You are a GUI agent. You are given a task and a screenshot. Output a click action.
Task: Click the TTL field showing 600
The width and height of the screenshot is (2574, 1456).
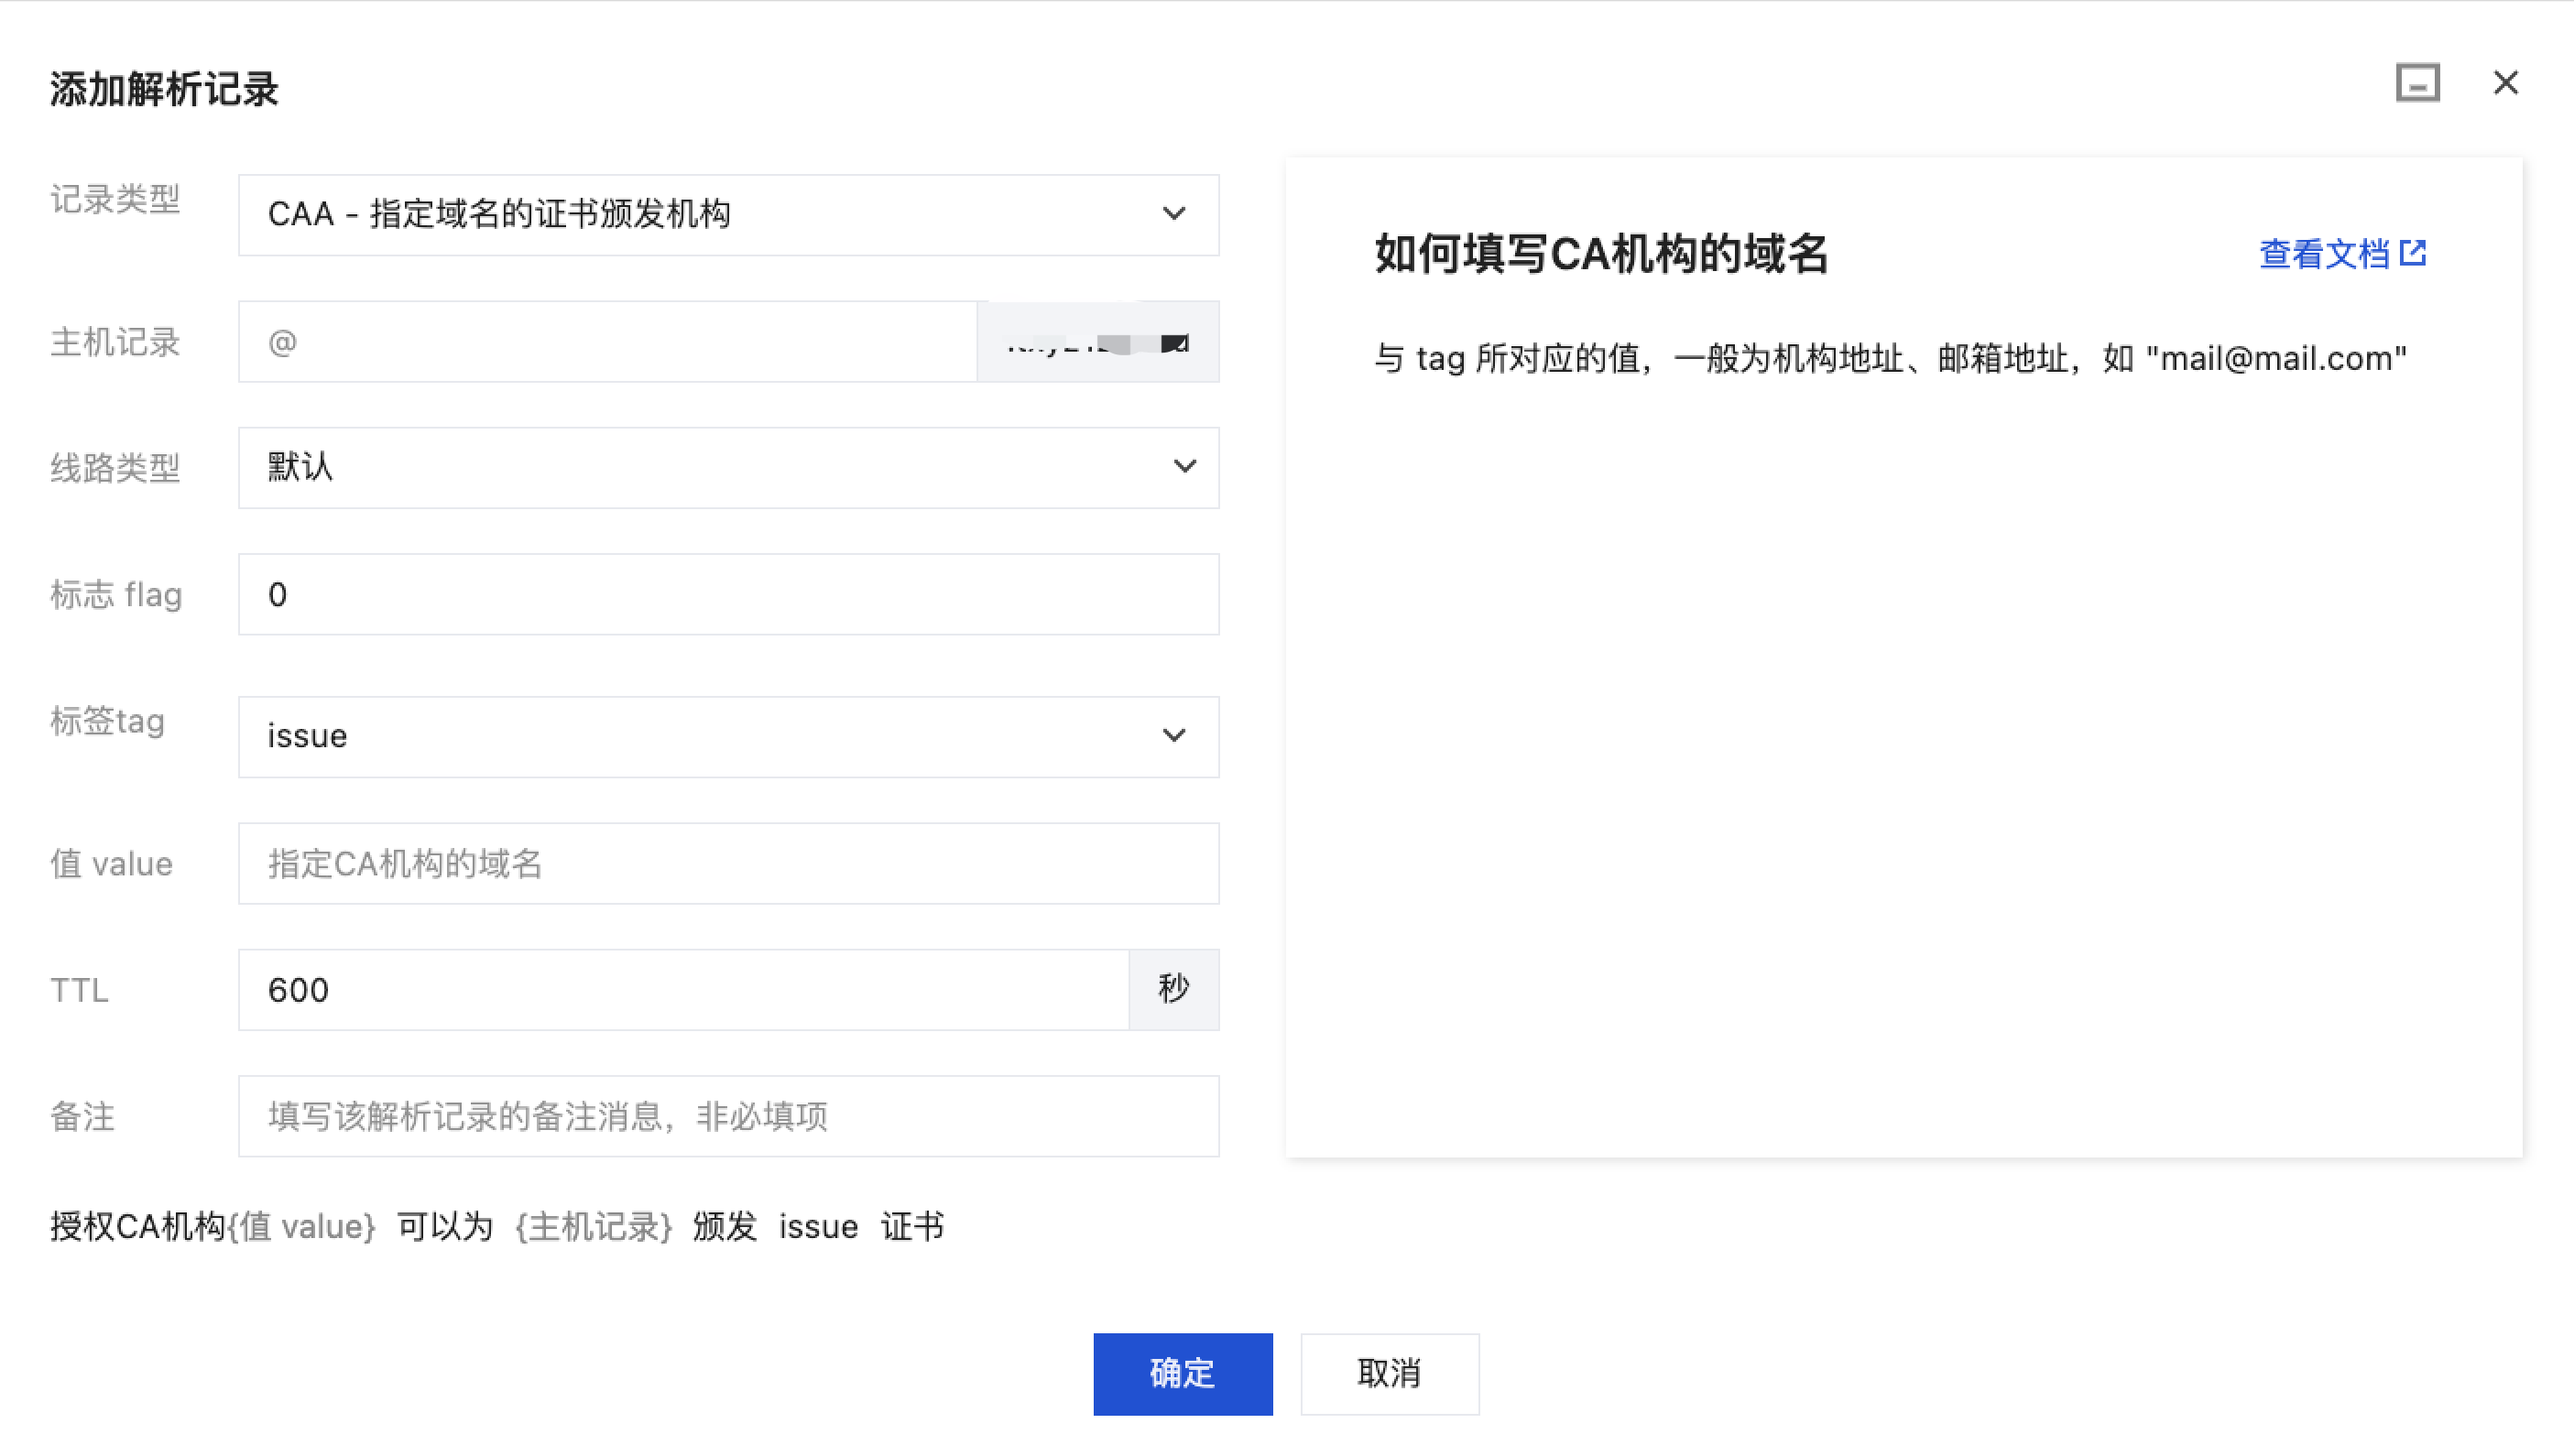coord(683,990)
